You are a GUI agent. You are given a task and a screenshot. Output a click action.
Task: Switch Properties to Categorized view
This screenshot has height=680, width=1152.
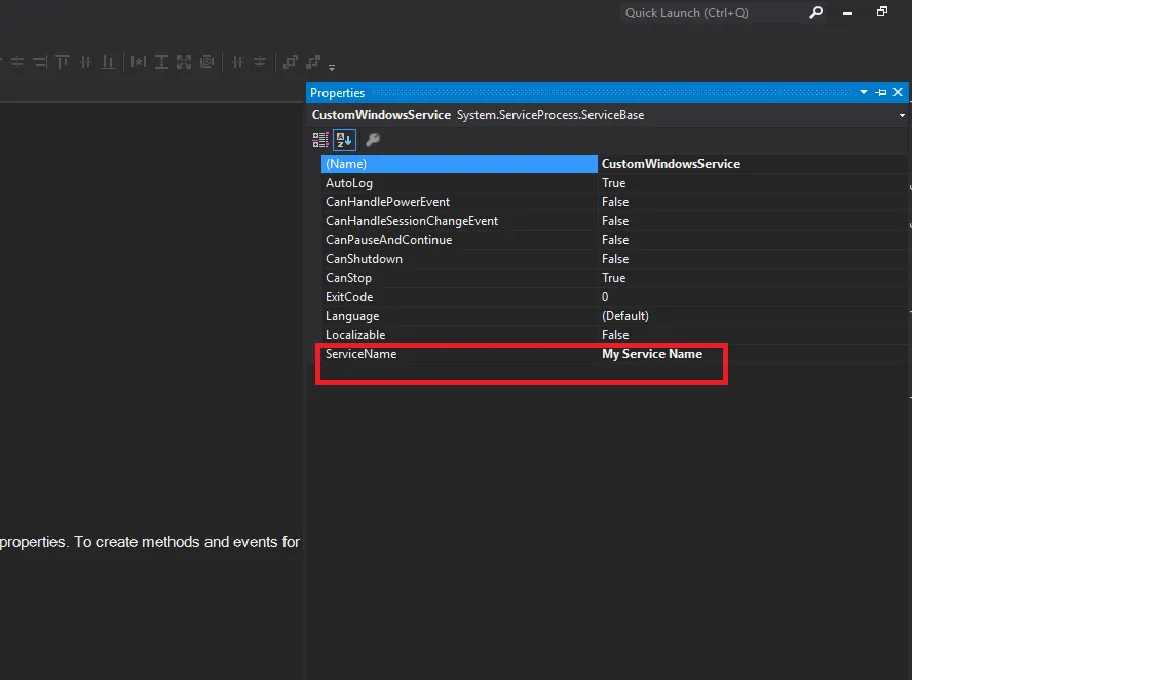(321, 140)
